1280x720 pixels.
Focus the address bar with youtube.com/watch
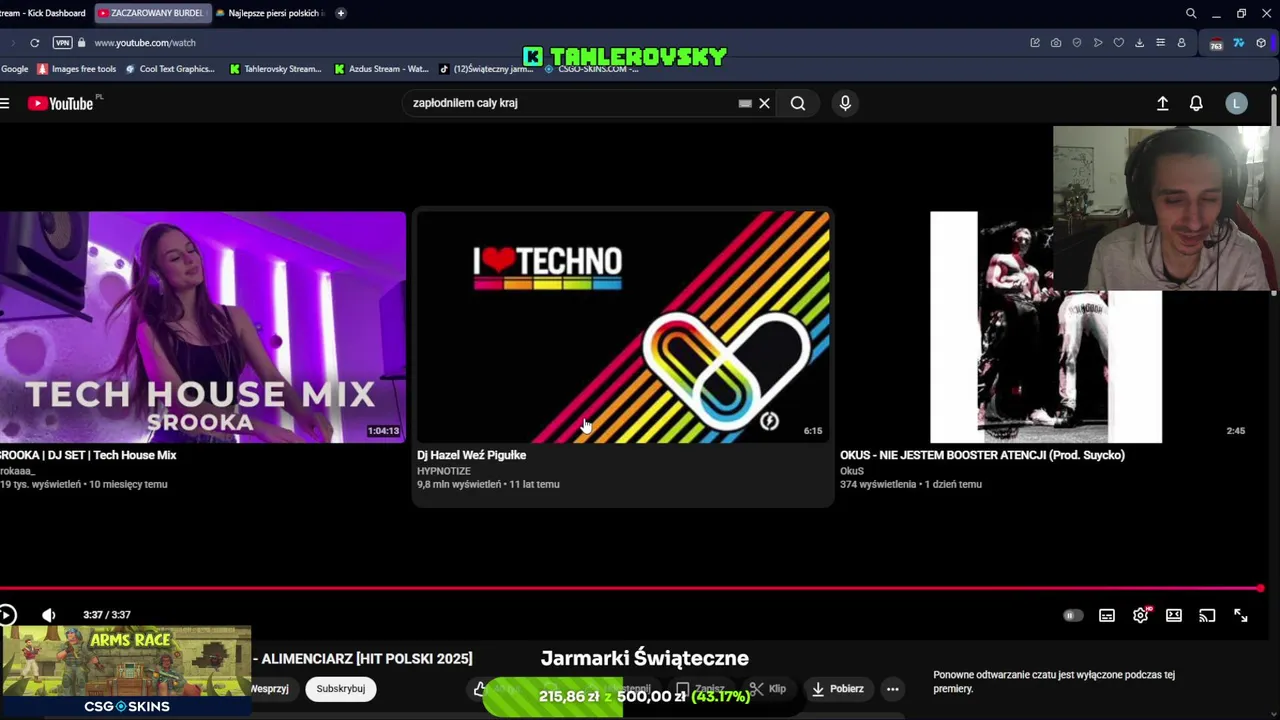145,43
